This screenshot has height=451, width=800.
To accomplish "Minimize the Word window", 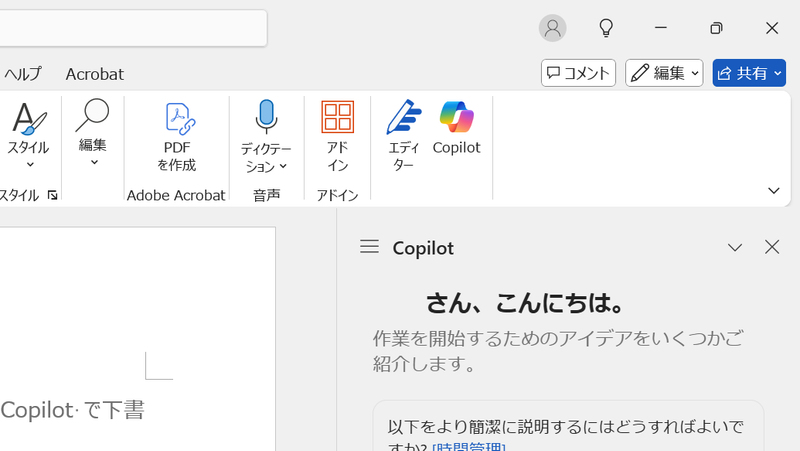I will pyautogui.click(x=661, y=28).
